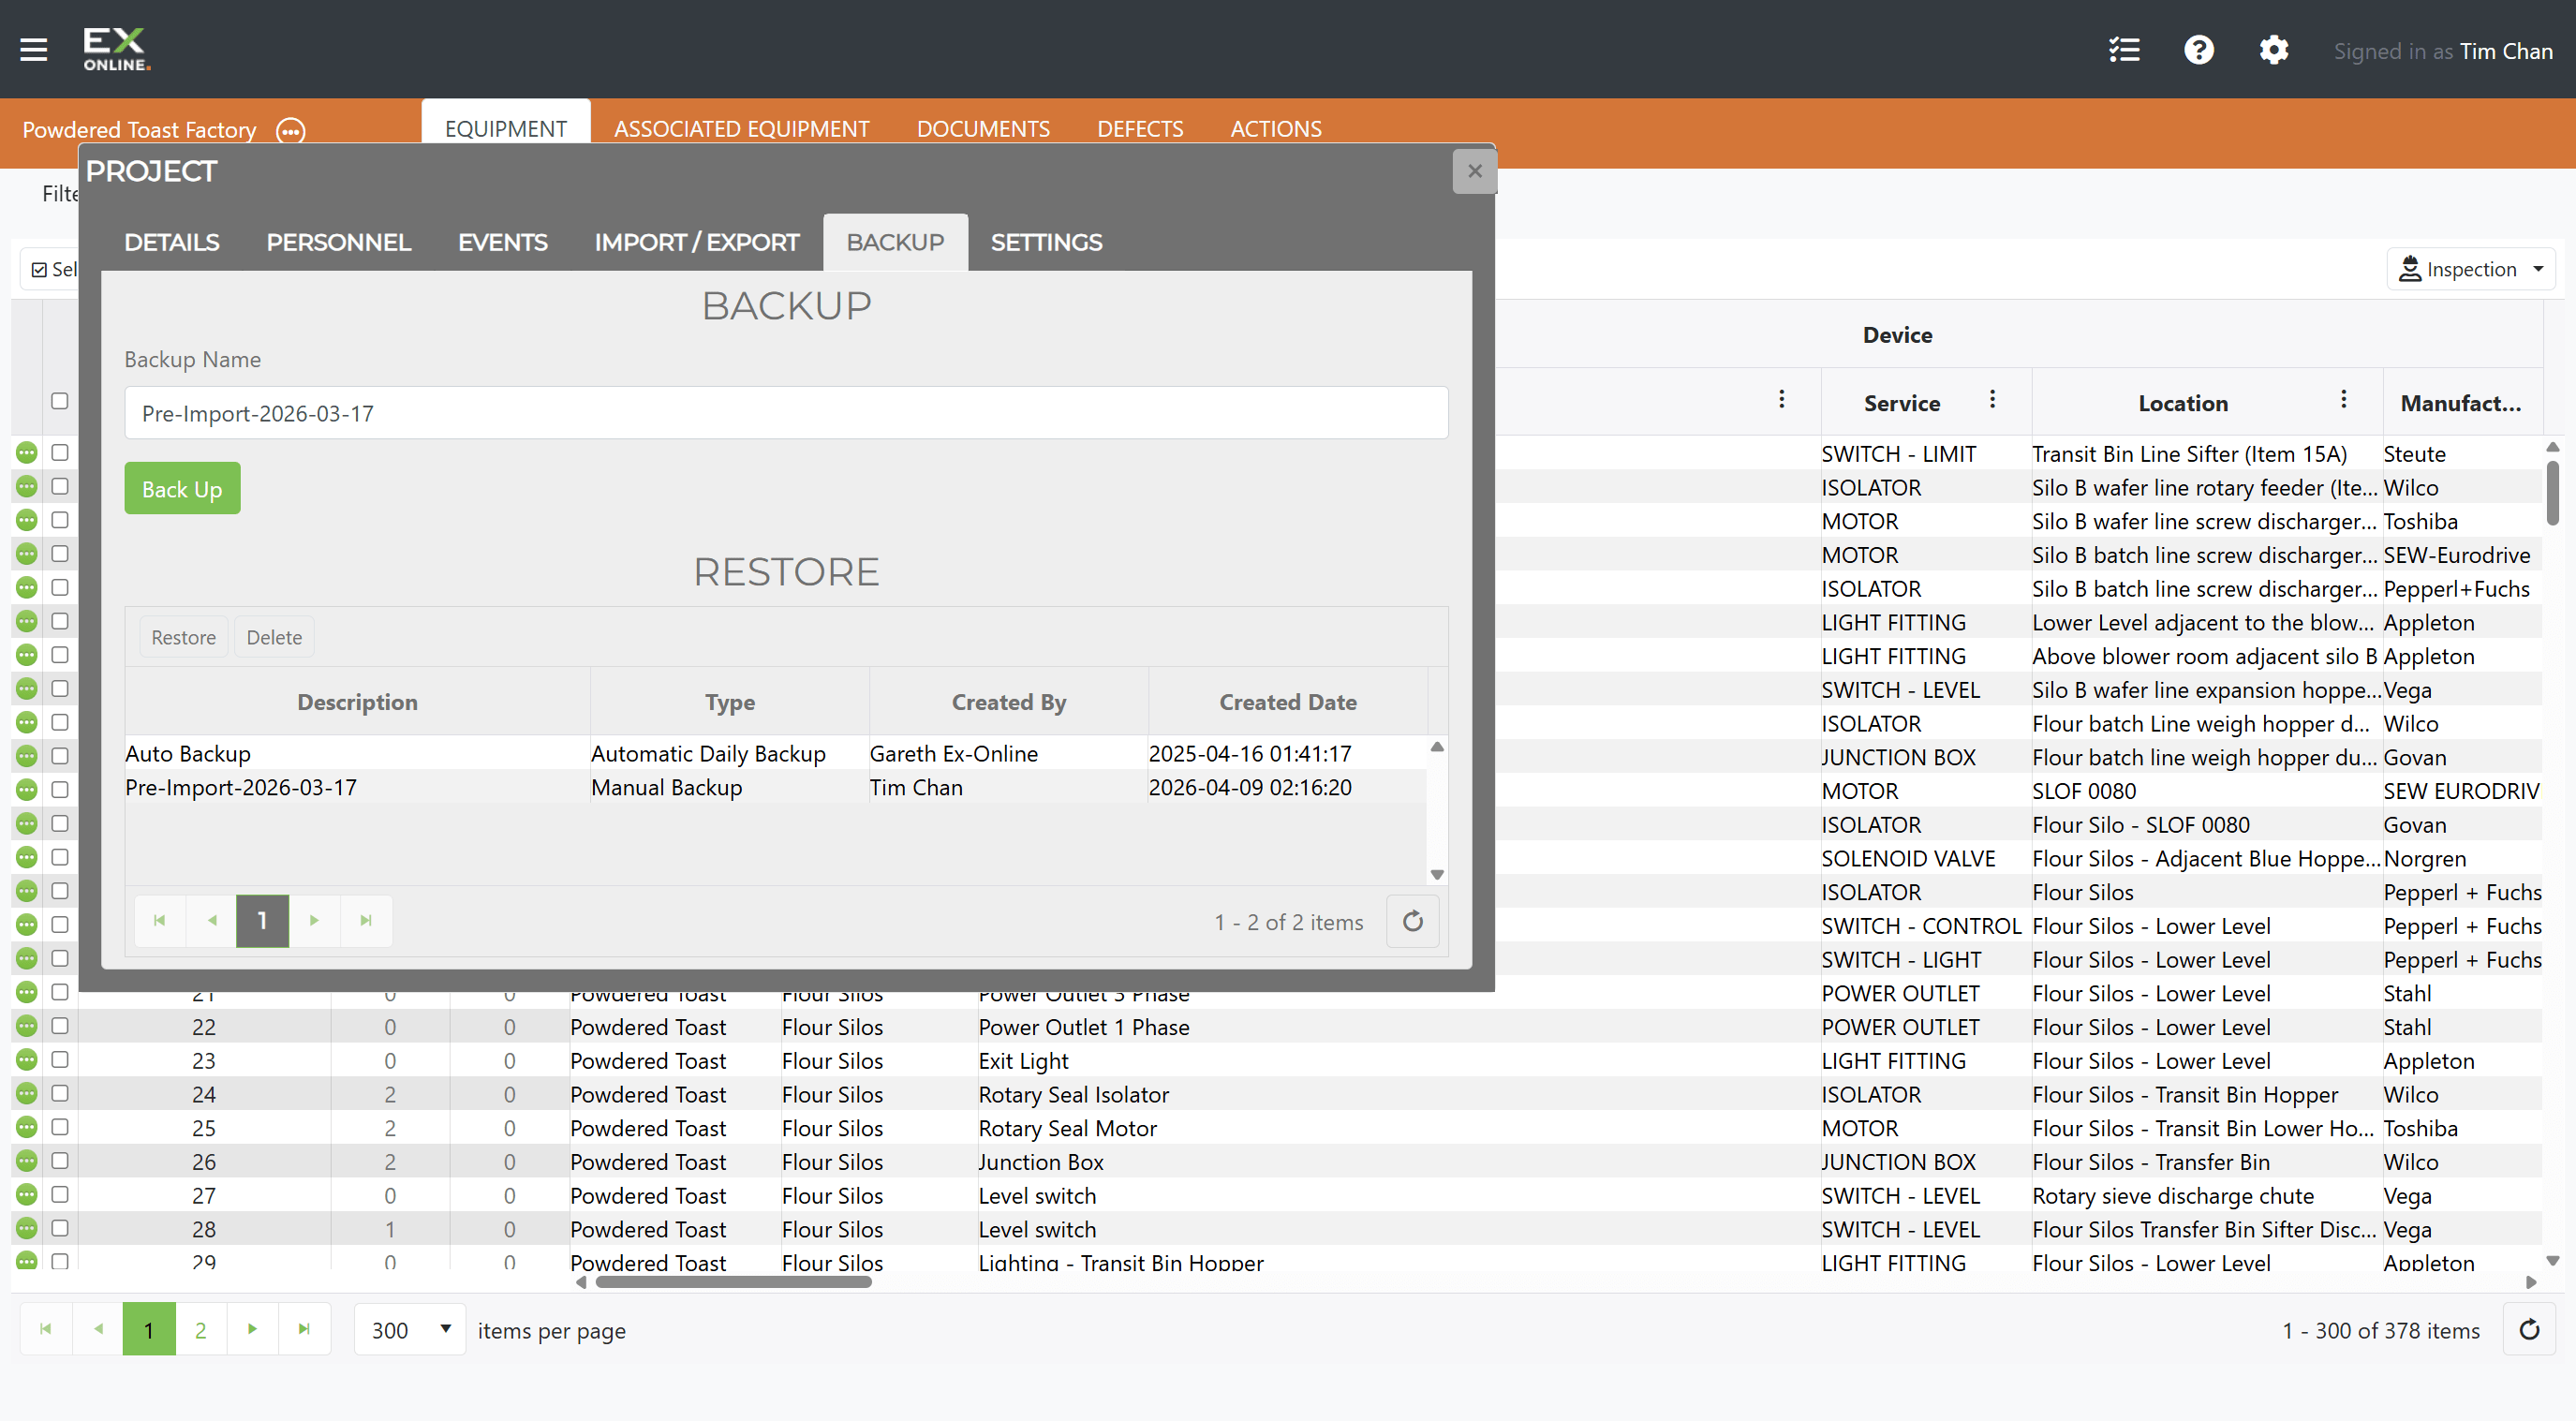Screen dimensions: 2576x1421
Task: Click the green Back Up button
Action: click(182, 488)
